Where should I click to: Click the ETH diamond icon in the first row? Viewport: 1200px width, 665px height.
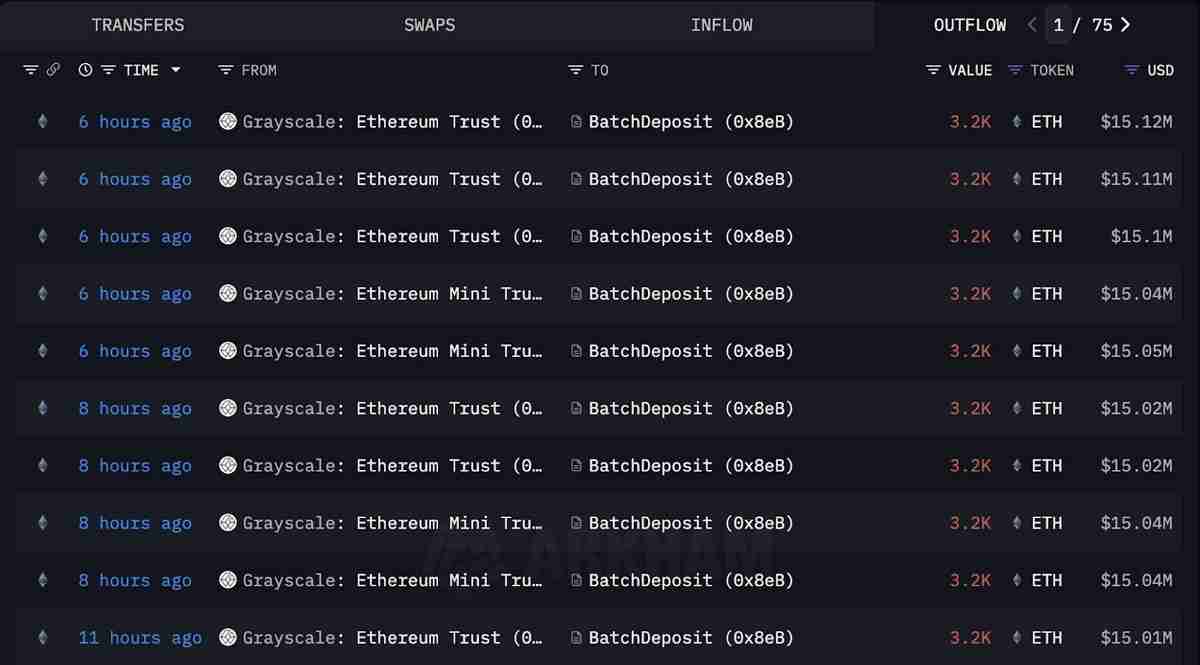click(x=41, y=121)
